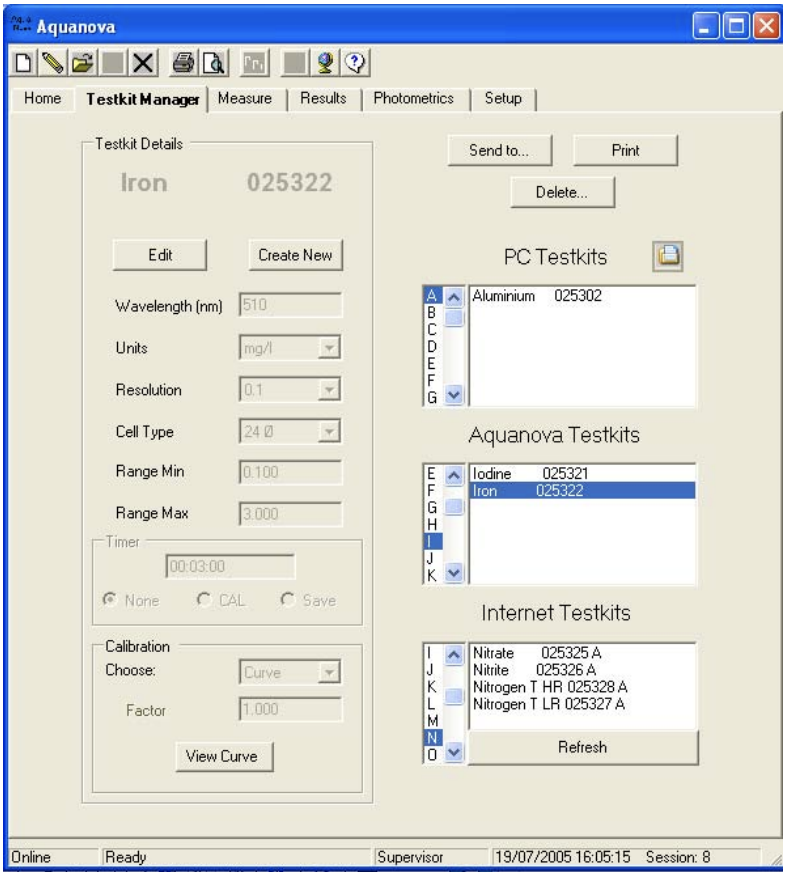Select letter O in Internet Testkits index

432,755
